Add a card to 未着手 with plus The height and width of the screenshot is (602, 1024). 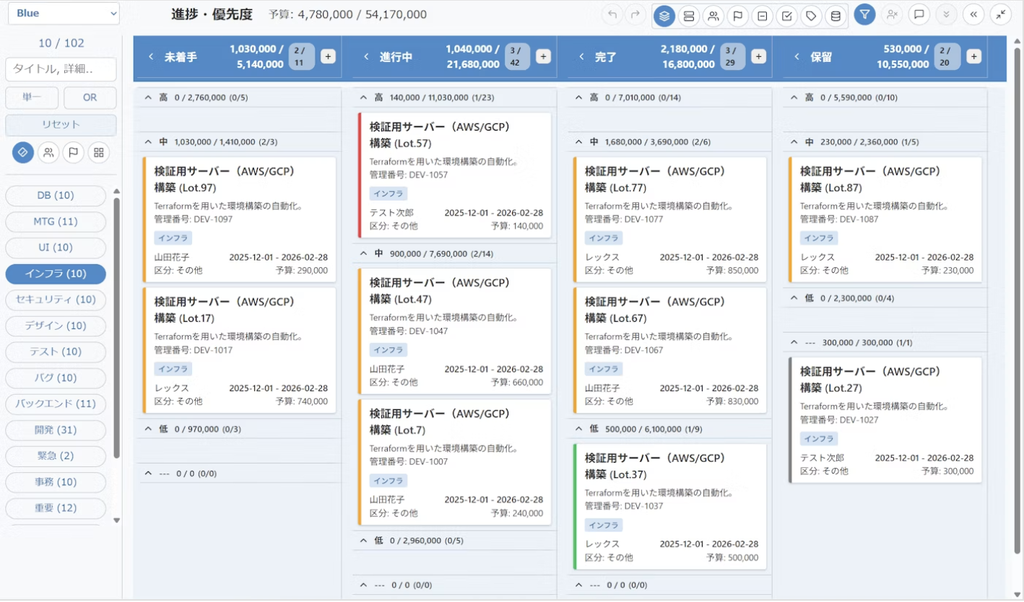(328, 57)
